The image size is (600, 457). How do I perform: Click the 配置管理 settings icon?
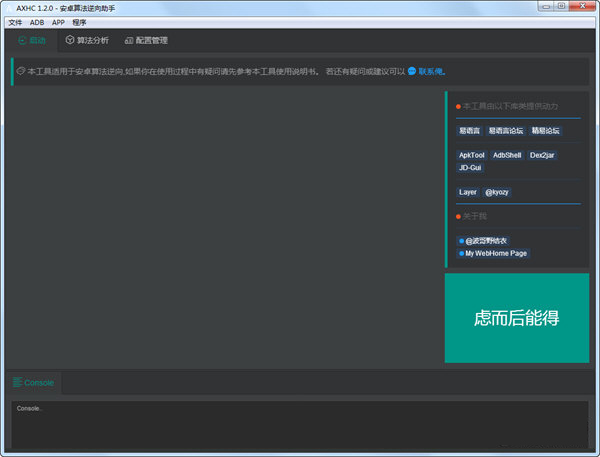128,41
